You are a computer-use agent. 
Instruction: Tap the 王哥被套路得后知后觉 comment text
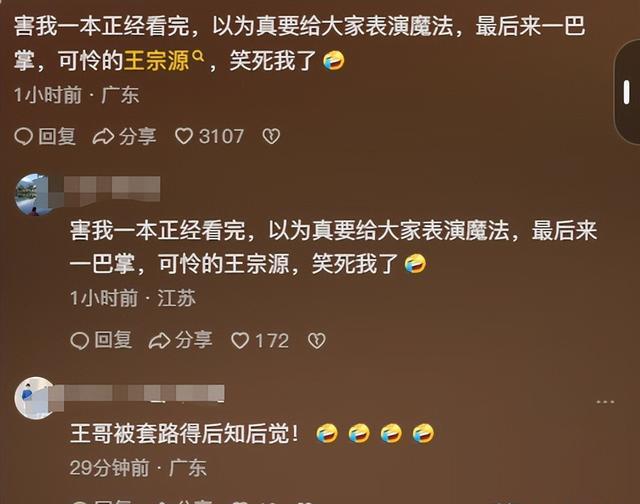click(x=184, y=433)
